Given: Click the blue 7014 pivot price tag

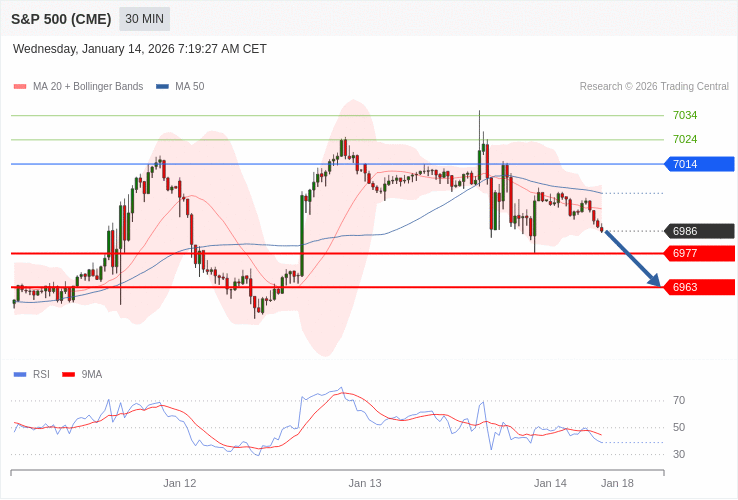Looking at the screenshot, I should click(x=699, y=164).
